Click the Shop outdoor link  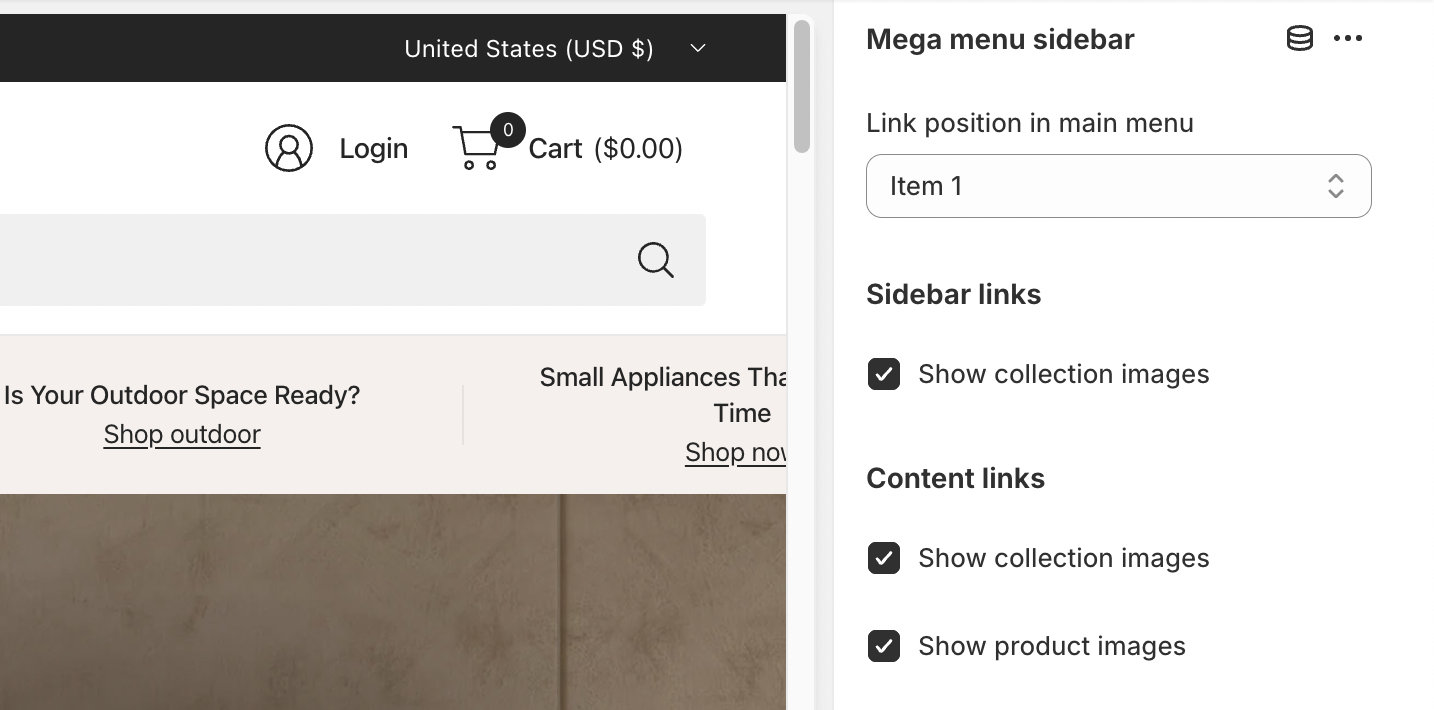[182, 434]
